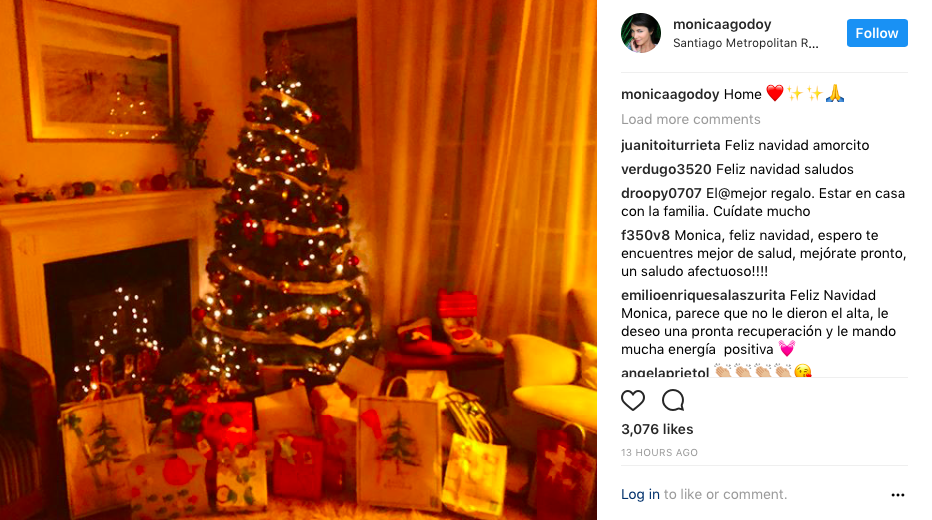The image size is (932, 520).
Task: Open the three-dots more options menu
Action: click(x=898, y=494)
